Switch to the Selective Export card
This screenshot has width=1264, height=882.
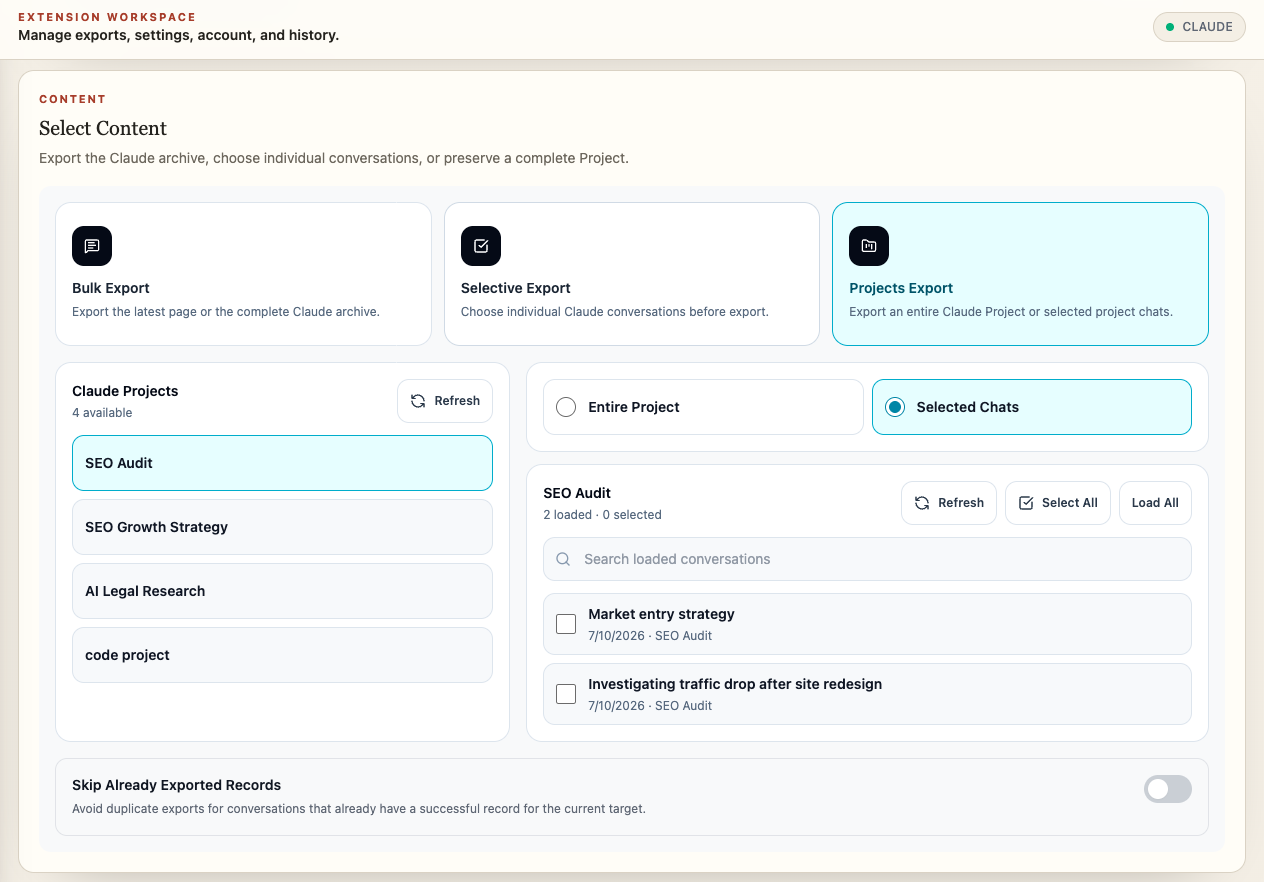(x=632, y=274)
